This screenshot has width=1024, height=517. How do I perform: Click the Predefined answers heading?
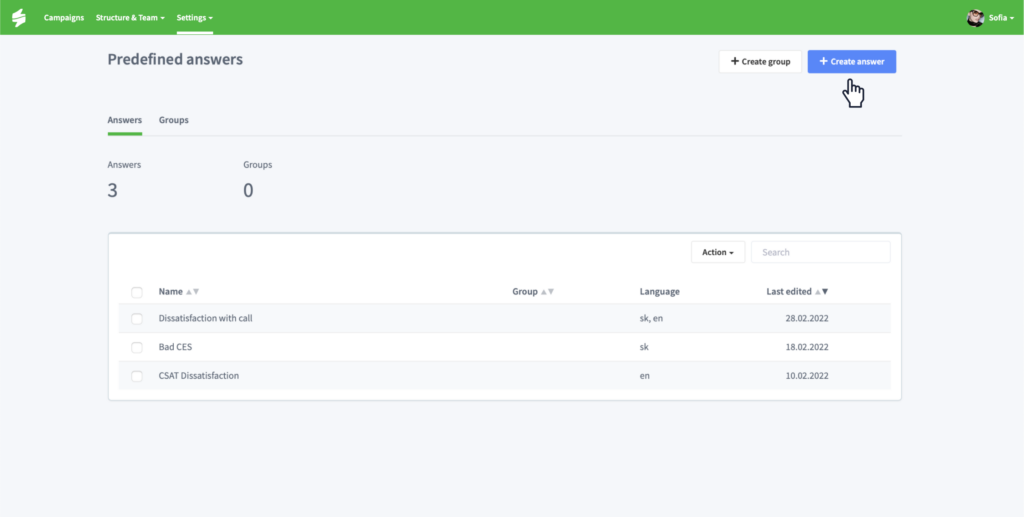(x=175, y=59)
